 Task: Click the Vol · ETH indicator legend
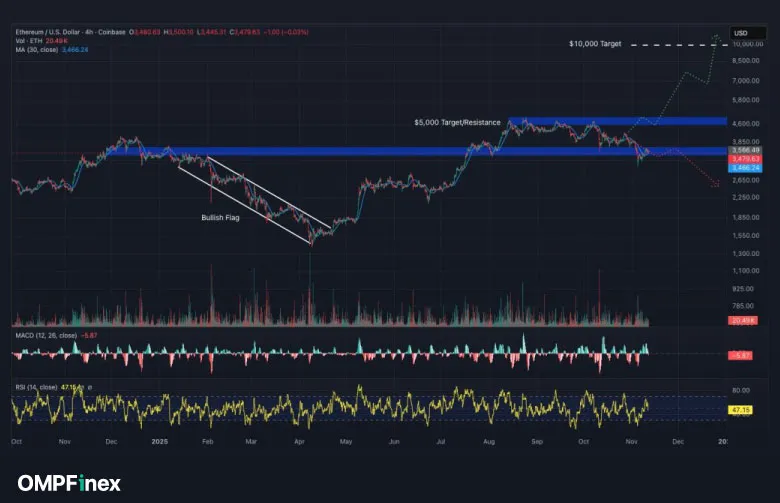pyautogui.click(x=27, y=43)
